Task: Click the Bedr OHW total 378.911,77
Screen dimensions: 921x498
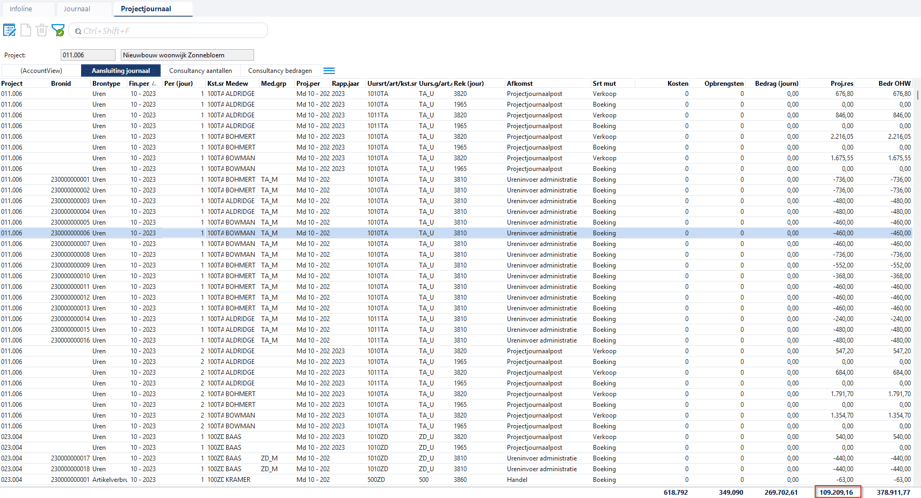Action: (x=893, y=492)
